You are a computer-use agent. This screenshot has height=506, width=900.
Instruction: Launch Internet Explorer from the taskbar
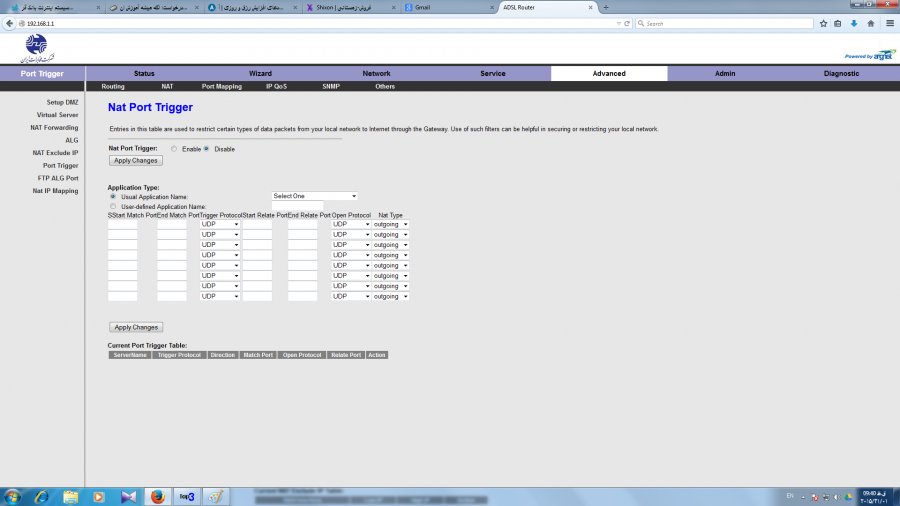click(41, 497)
